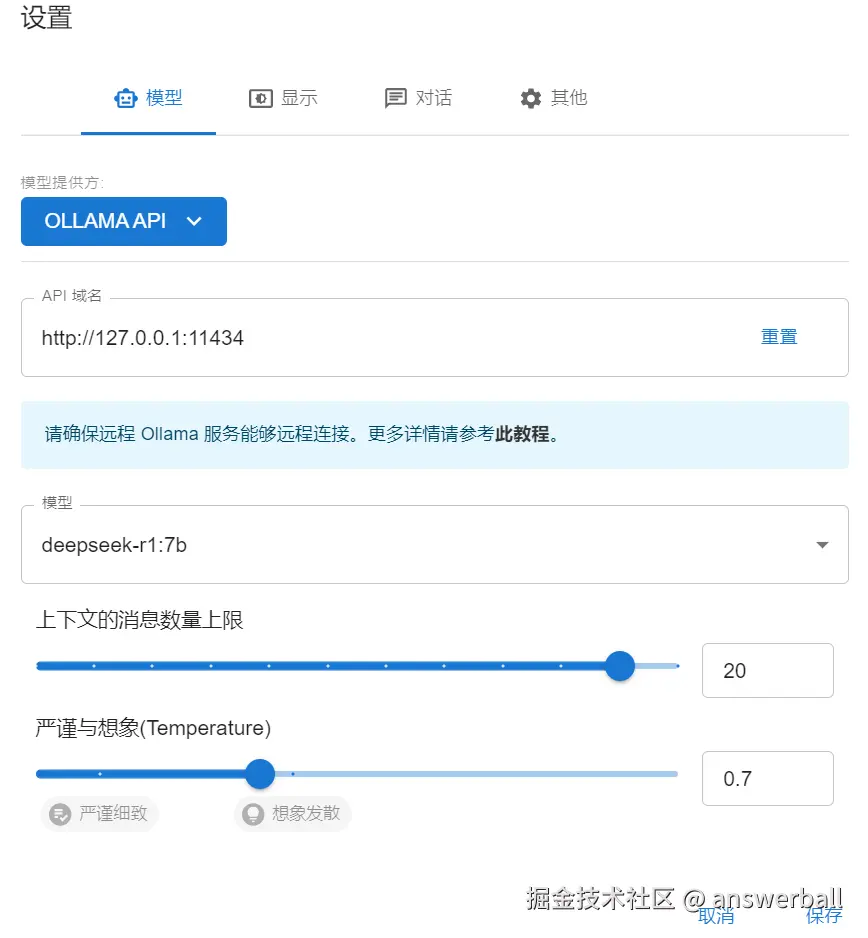
Task: Switch to the 显示 tab
Action: [284, 98]
